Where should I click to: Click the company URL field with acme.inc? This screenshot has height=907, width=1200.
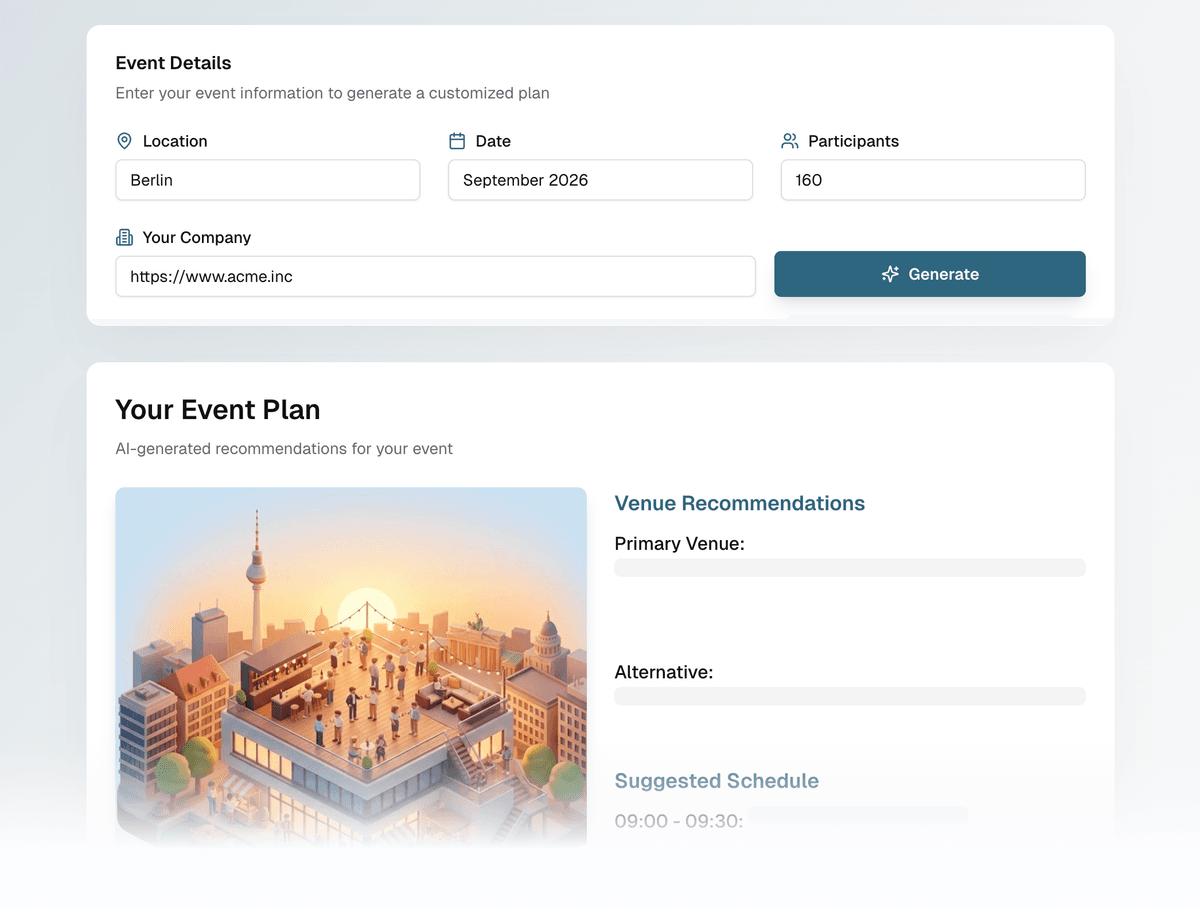tap(435, 276)
